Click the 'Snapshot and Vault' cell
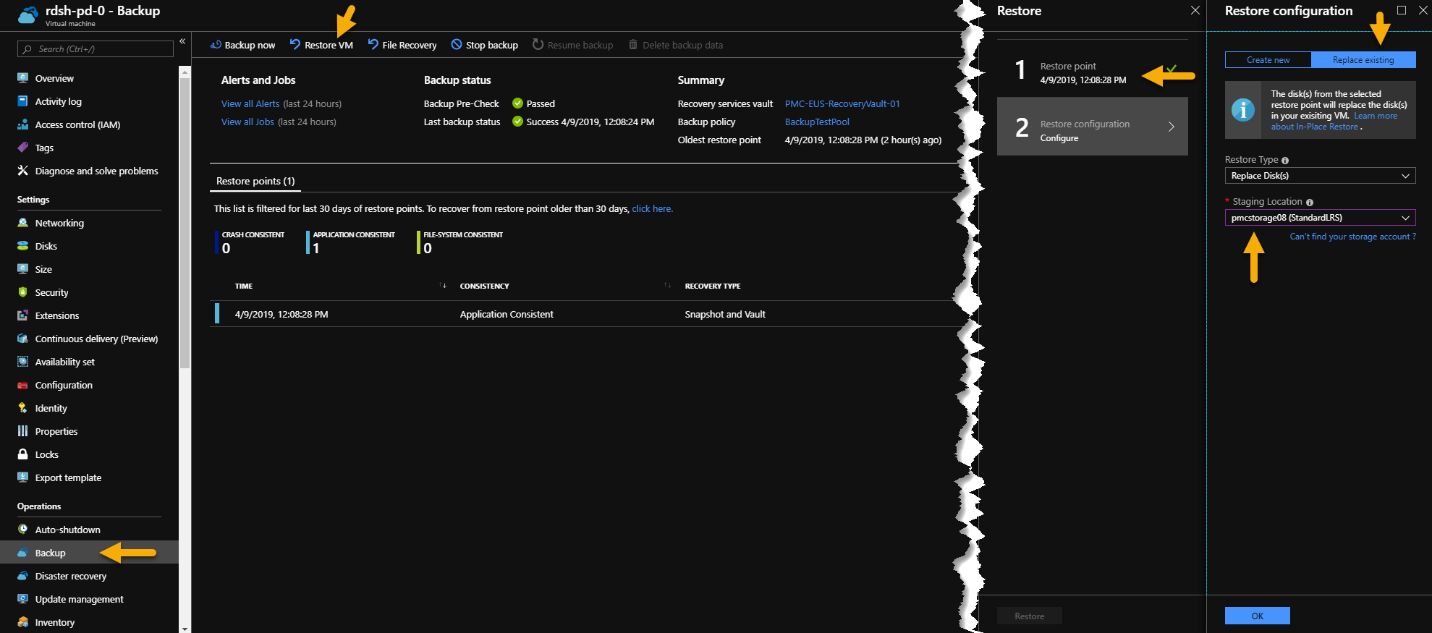 (727, 314)
